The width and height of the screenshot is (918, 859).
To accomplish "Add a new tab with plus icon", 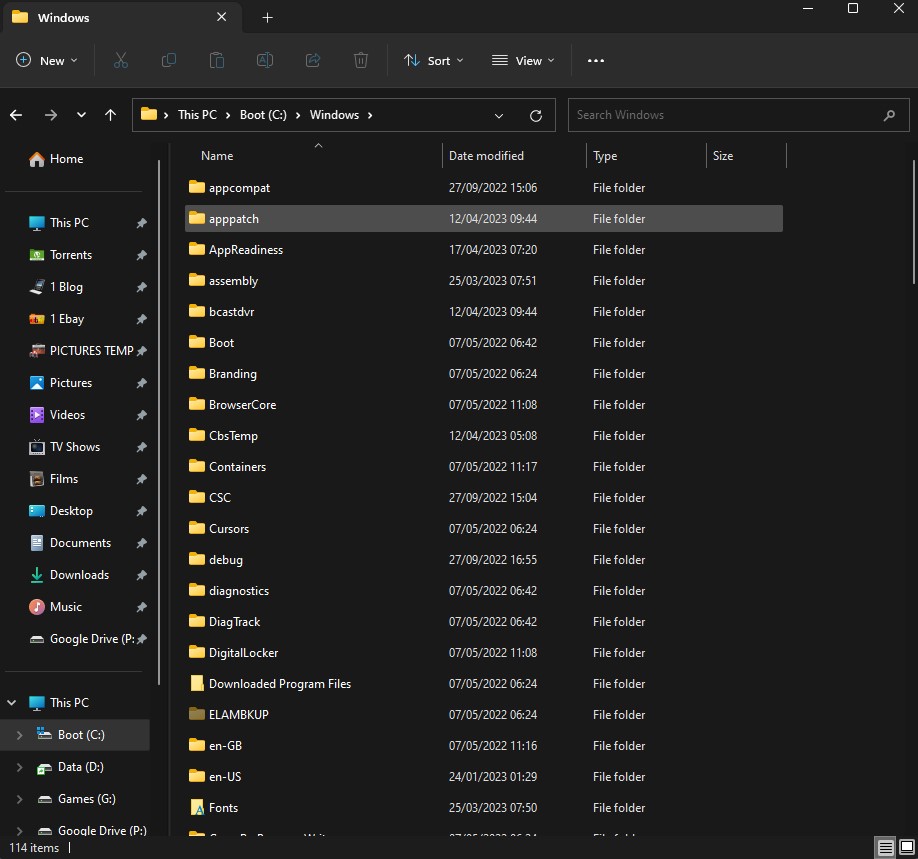I will pos(267,18).
